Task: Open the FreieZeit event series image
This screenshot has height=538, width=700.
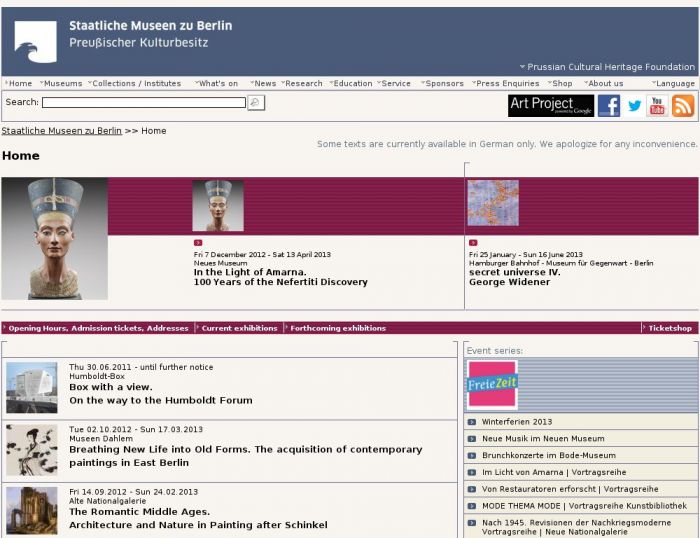Action: 492,385
